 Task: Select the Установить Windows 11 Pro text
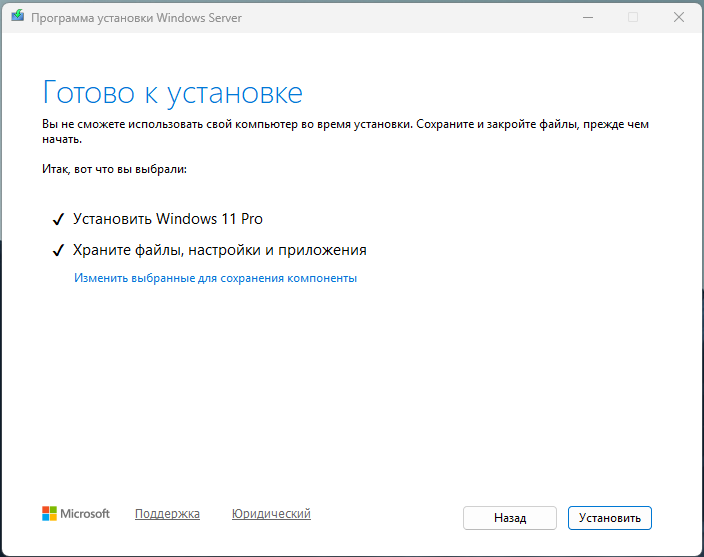click(168, 219)
